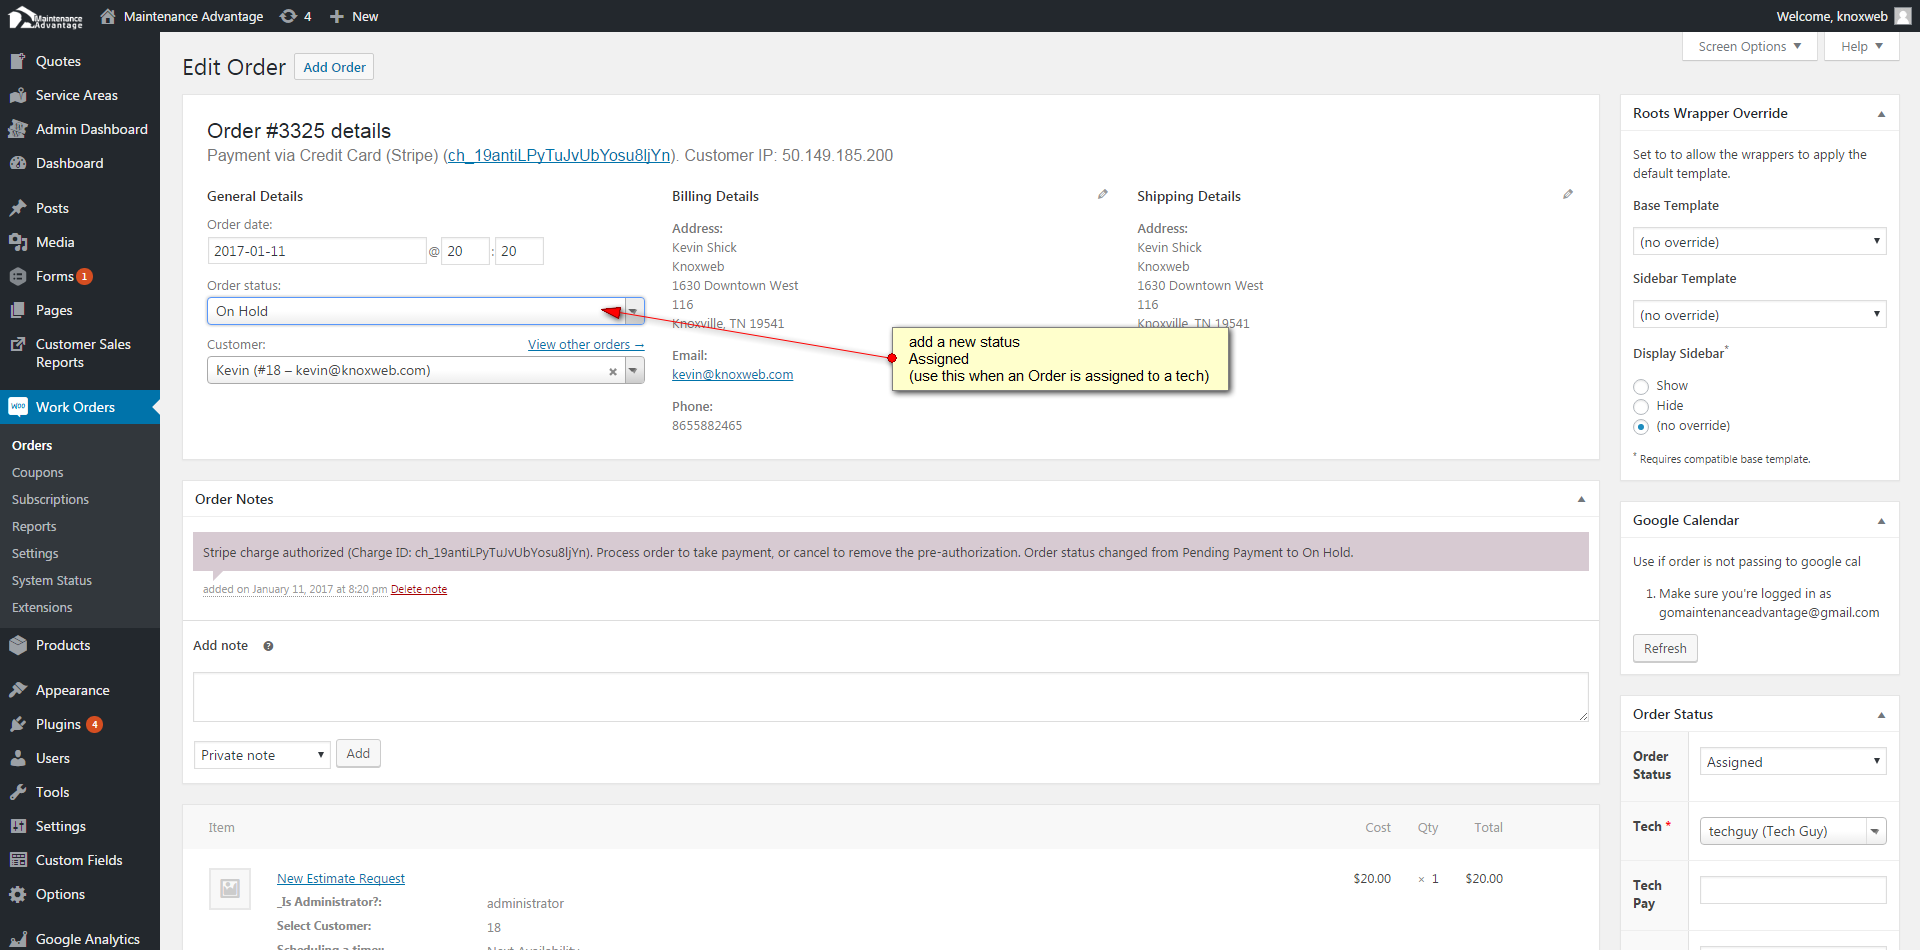Click the Dashboard gauge icon
This screenshot has width=1920, height=950.
[x=18, y=163]
